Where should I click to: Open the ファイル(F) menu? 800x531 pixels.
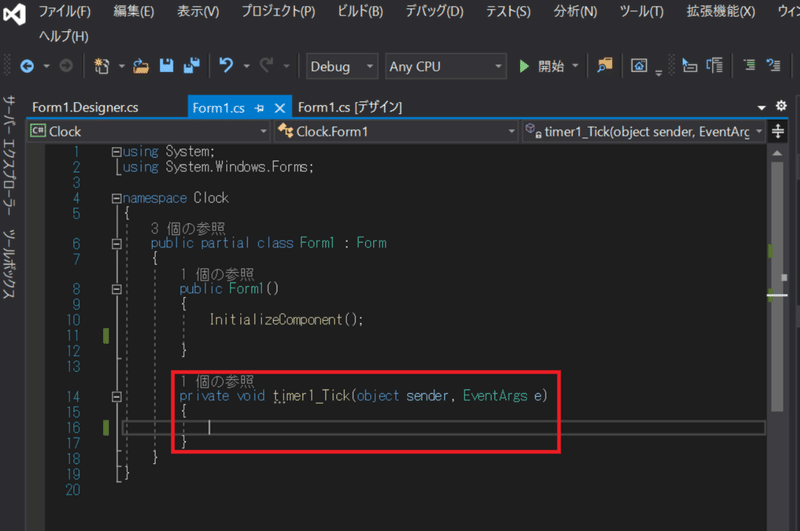tap(65, 11)
